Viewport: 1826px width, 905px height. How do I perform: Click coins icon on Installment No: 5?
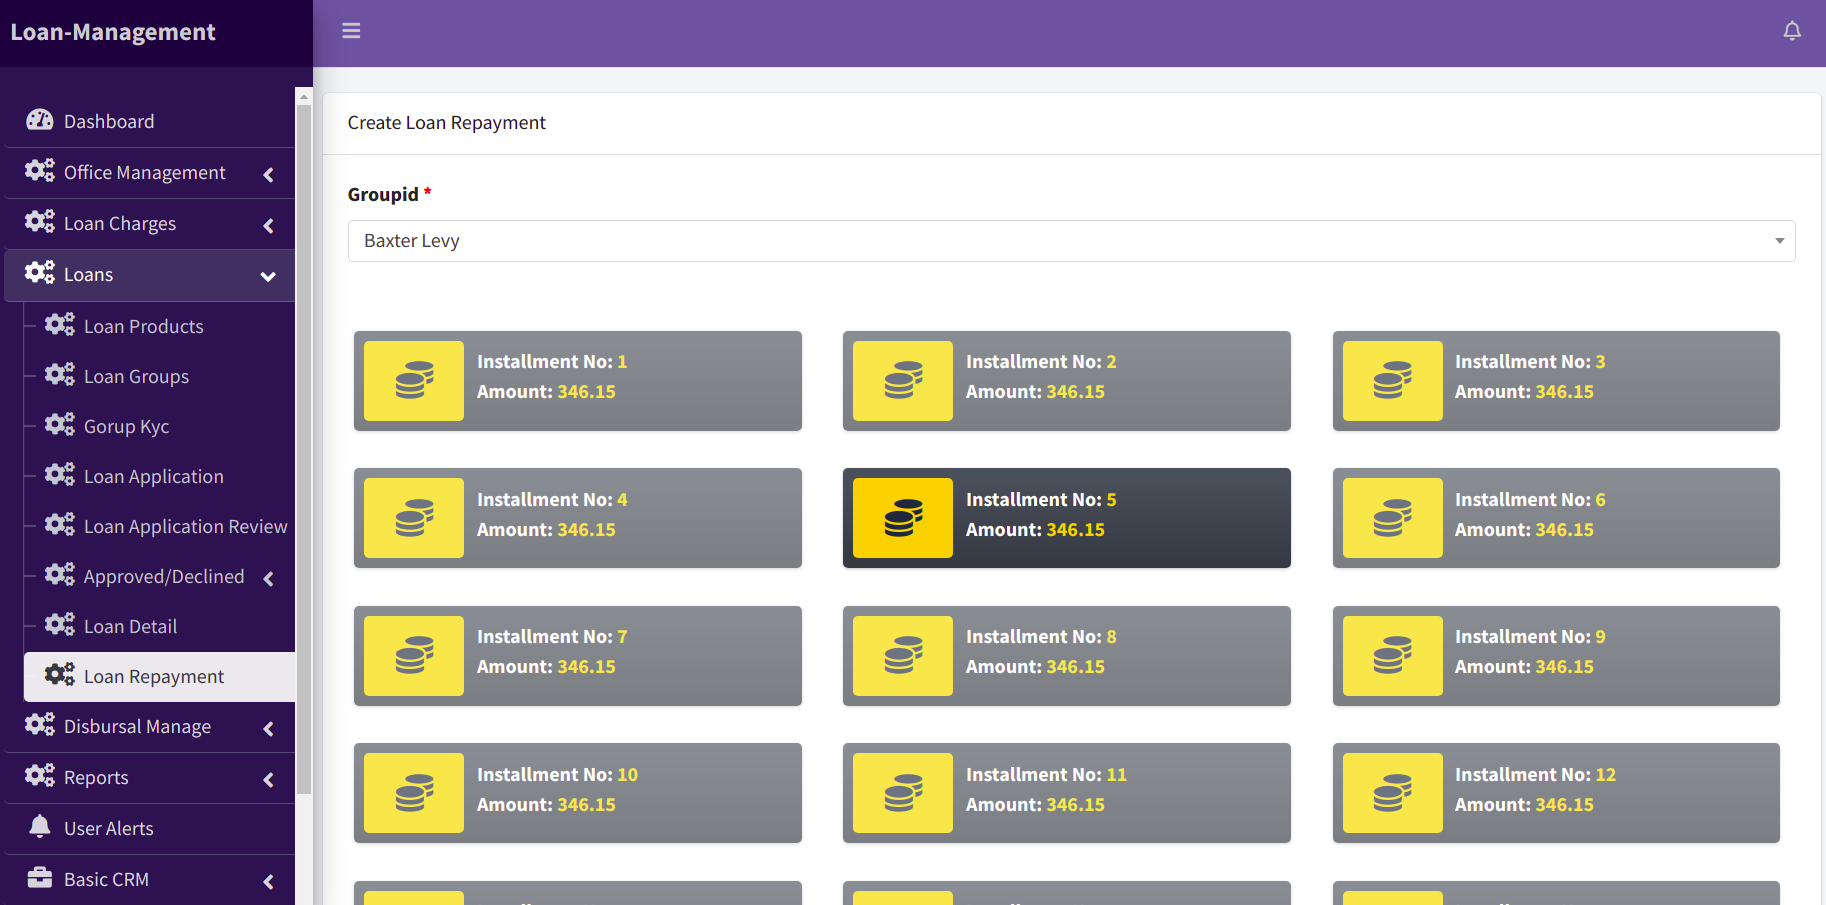(x=903, y=518)
